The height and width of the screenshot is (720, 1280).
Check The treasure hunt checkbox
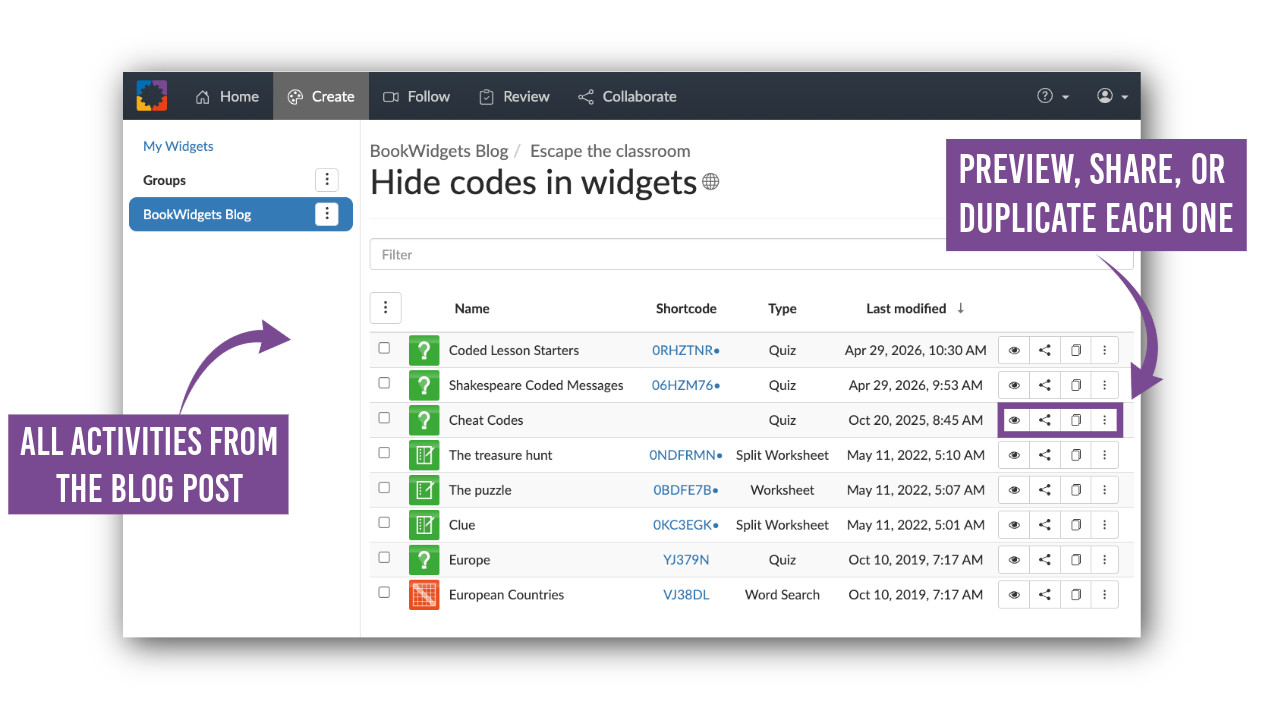click(x=384, y=453)
